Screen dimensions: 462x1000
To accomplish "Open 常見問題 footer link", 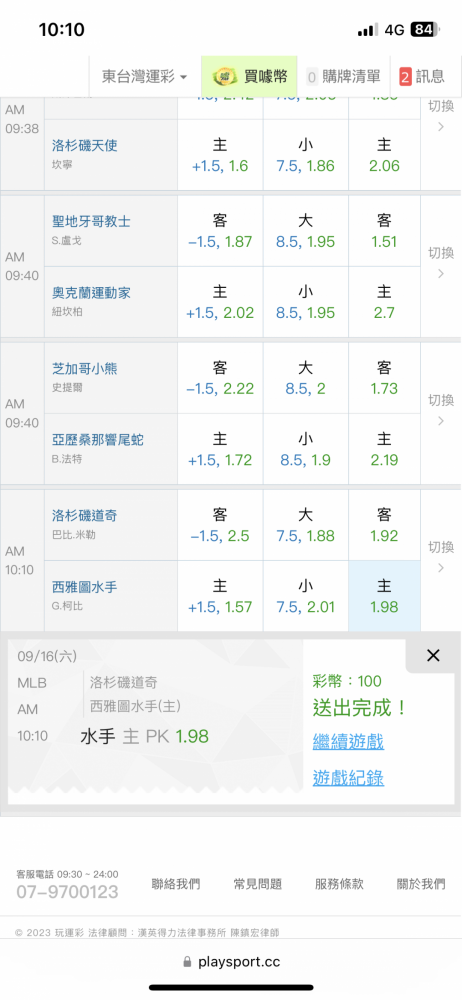I will coord(257,884).
